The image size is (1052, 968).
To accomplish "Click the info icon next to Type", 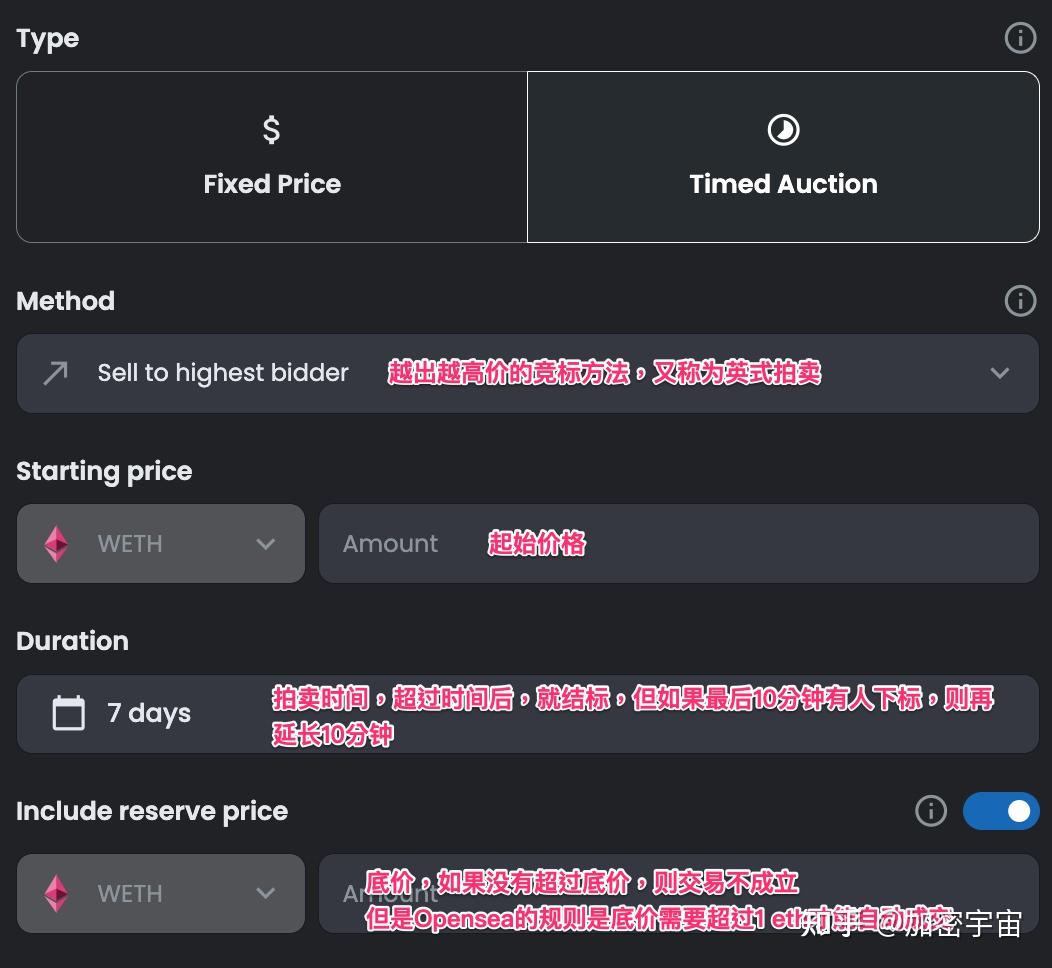I will coord(1019,39).
